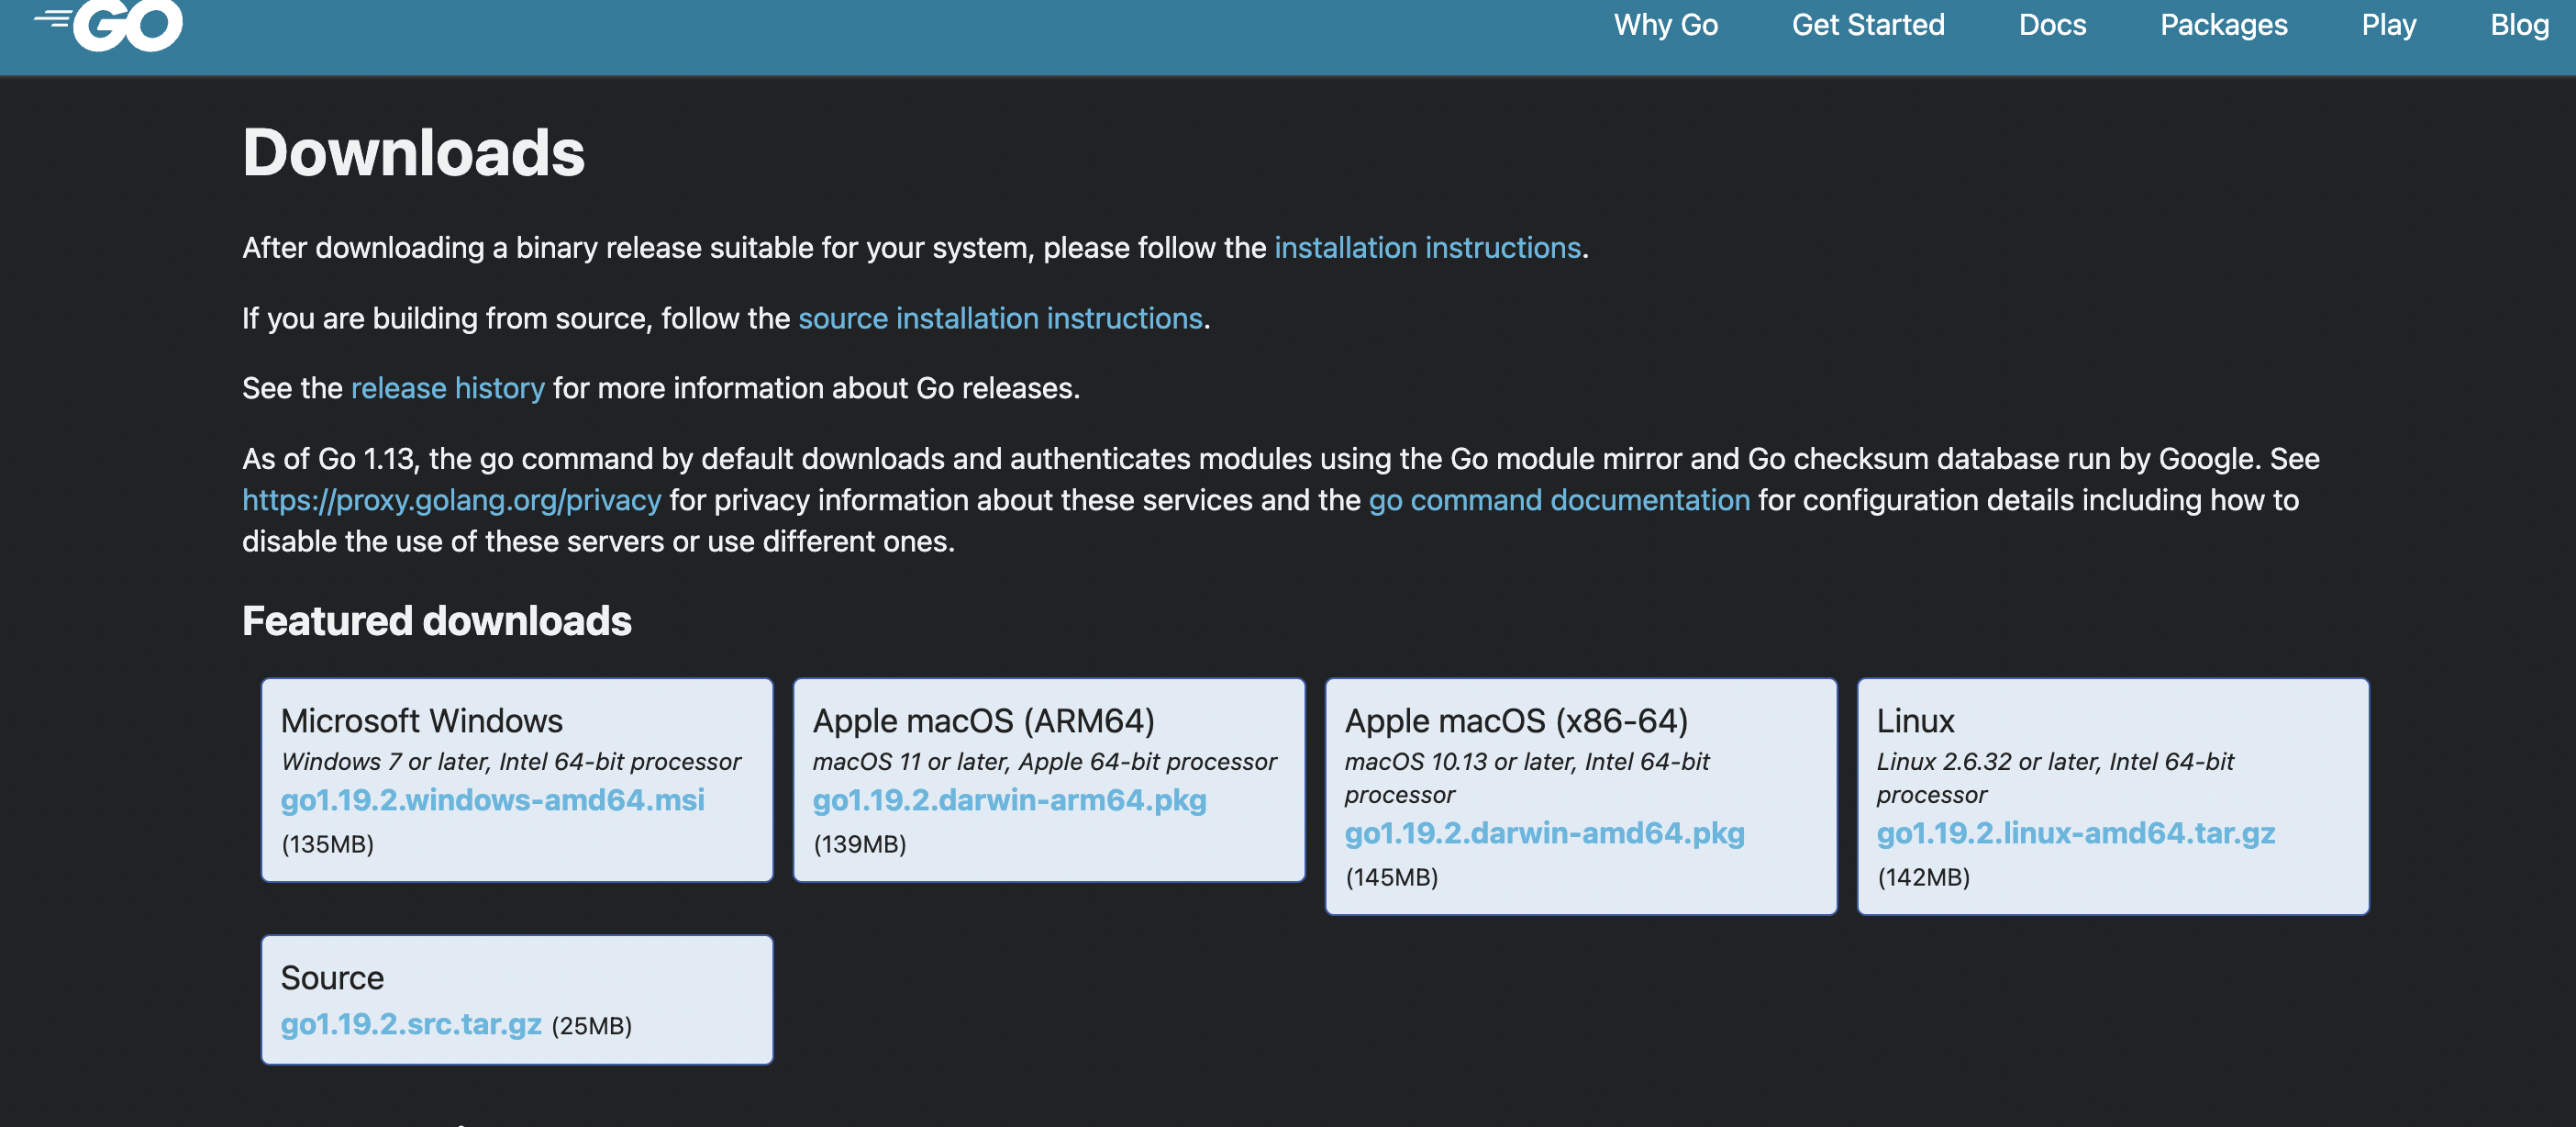
Task: Click the Go logo icon
Action: pyautogui.click(x=110, y=24)
